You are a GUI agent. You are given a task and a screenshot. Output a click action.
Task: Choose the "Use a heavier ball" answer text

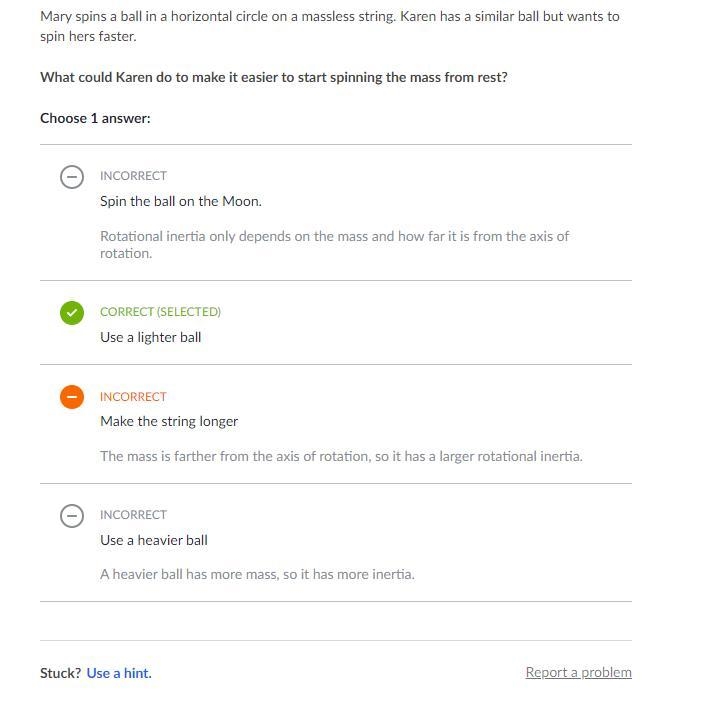point(154,540)
